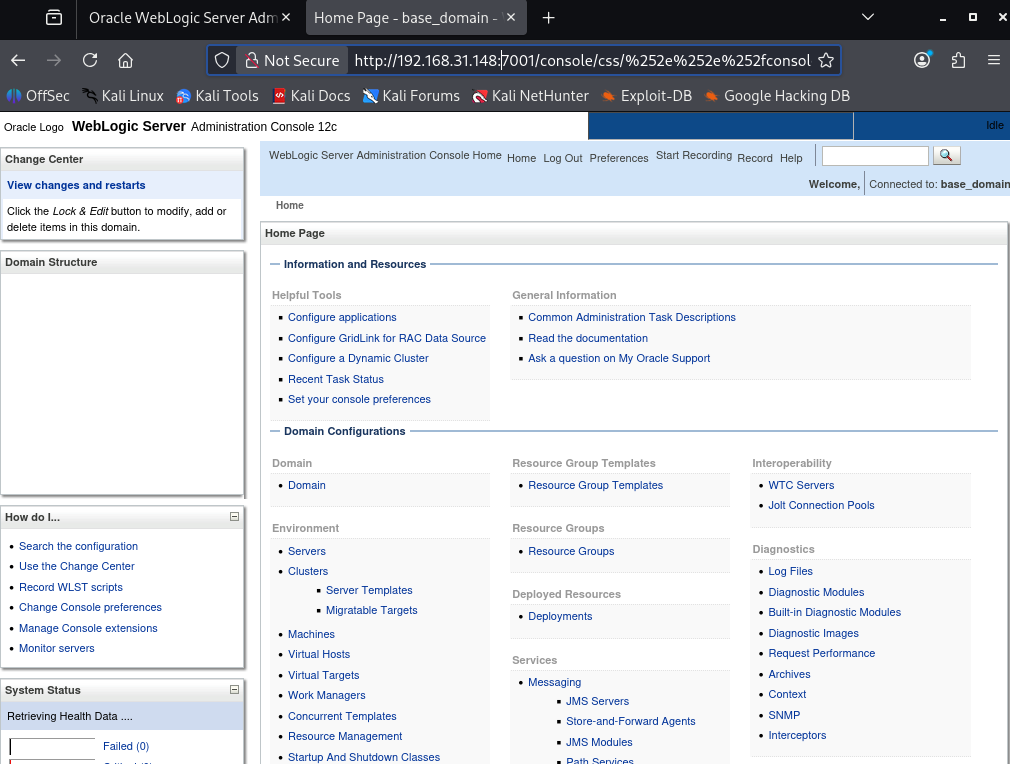Reload the current page
The image size is (1010, 764).
pyautogui.click(x=90, y=60)
